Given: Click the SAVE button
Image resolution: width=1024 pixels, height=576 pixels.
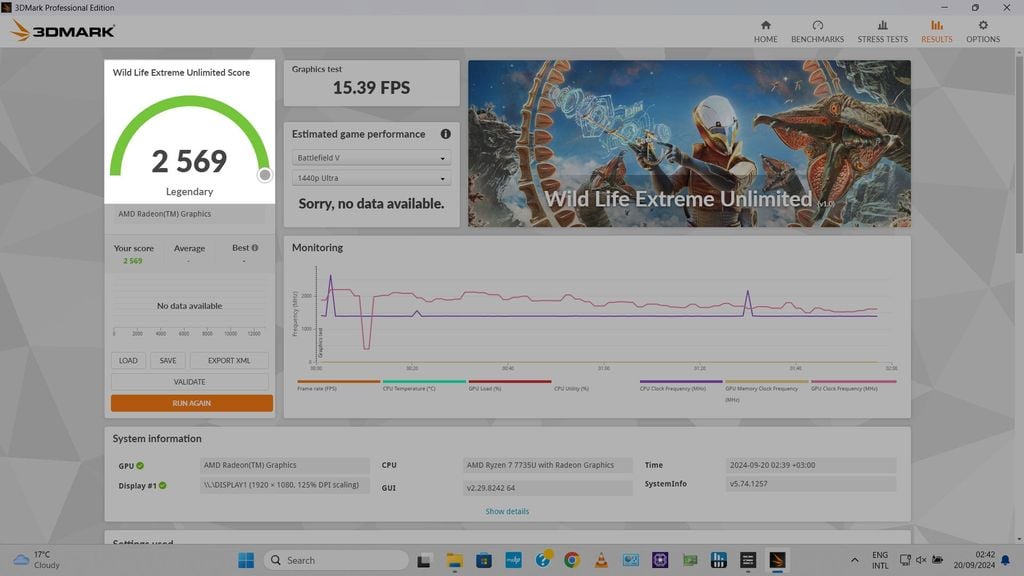Looking at the screenshot, I should coord(168,360).
